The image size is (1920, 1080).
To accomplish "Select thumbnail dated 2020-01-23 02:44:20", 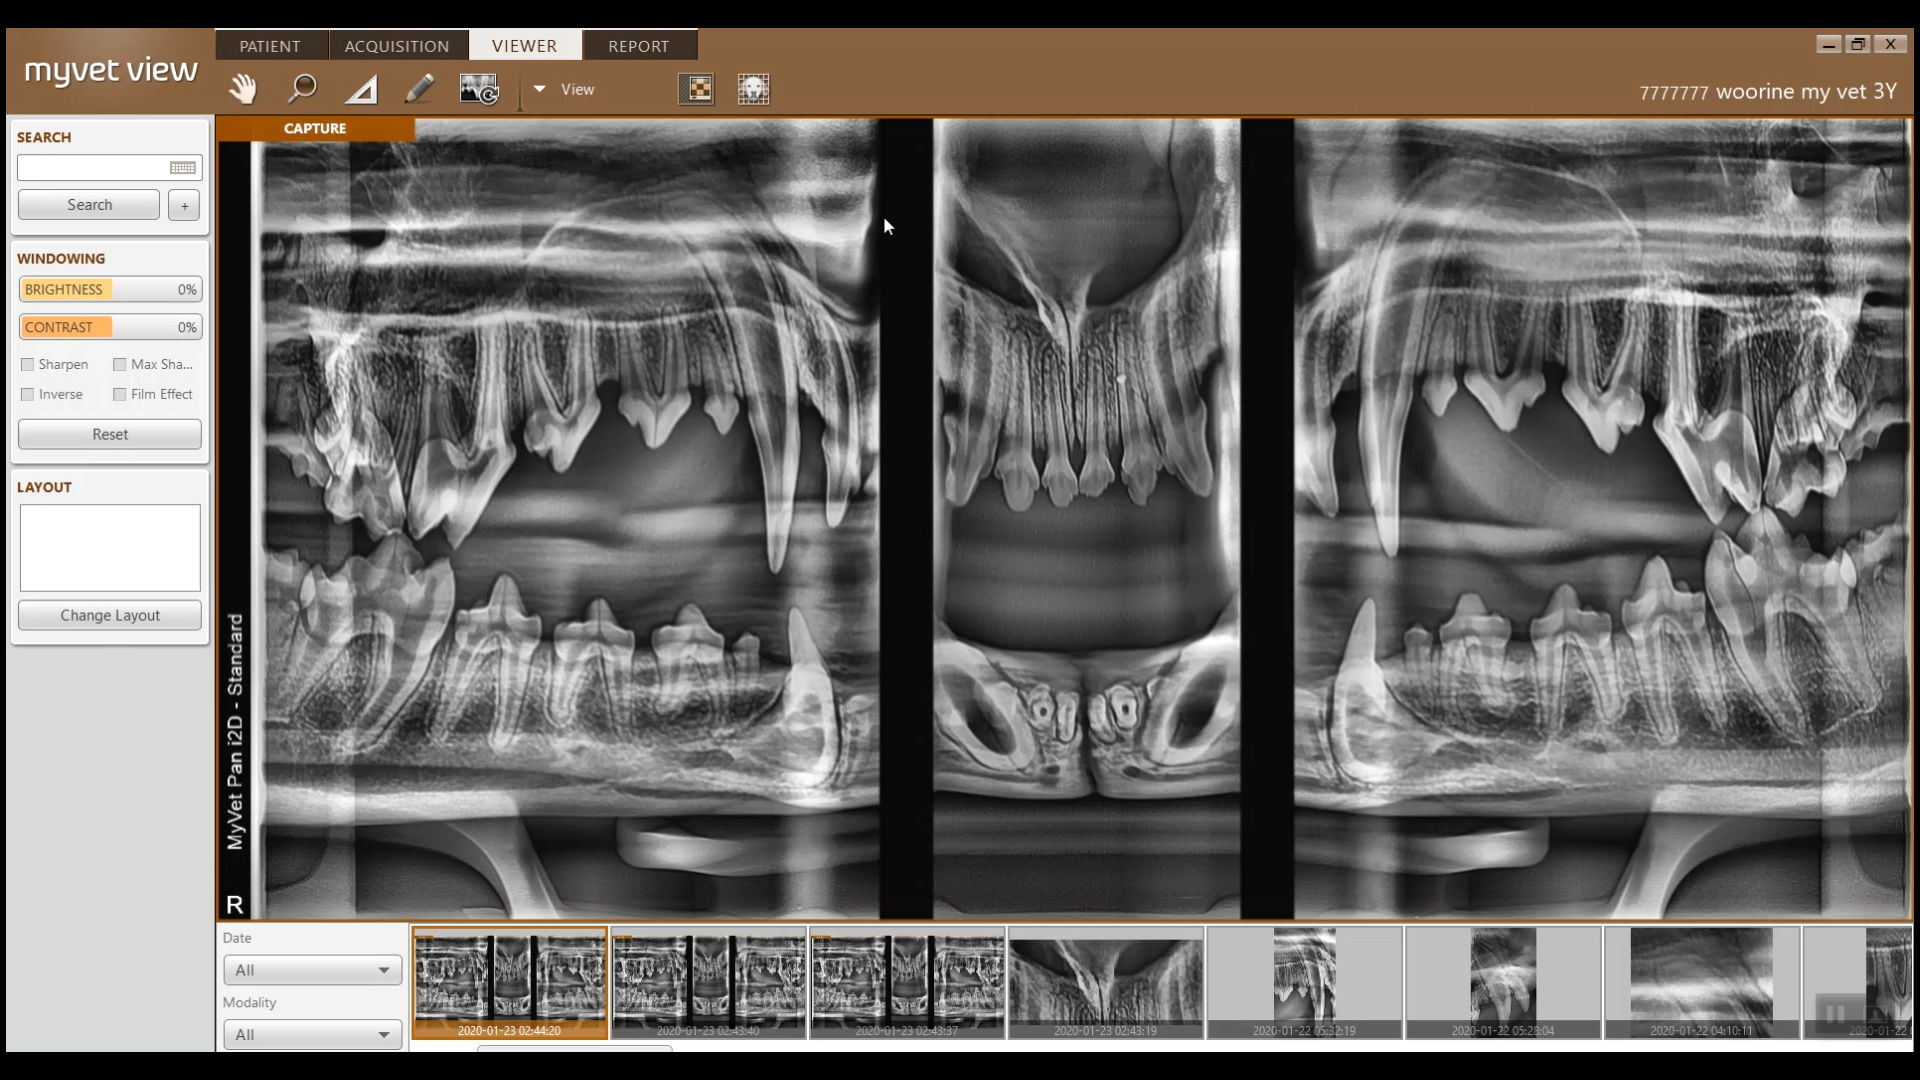I will [x=509, y=982].
